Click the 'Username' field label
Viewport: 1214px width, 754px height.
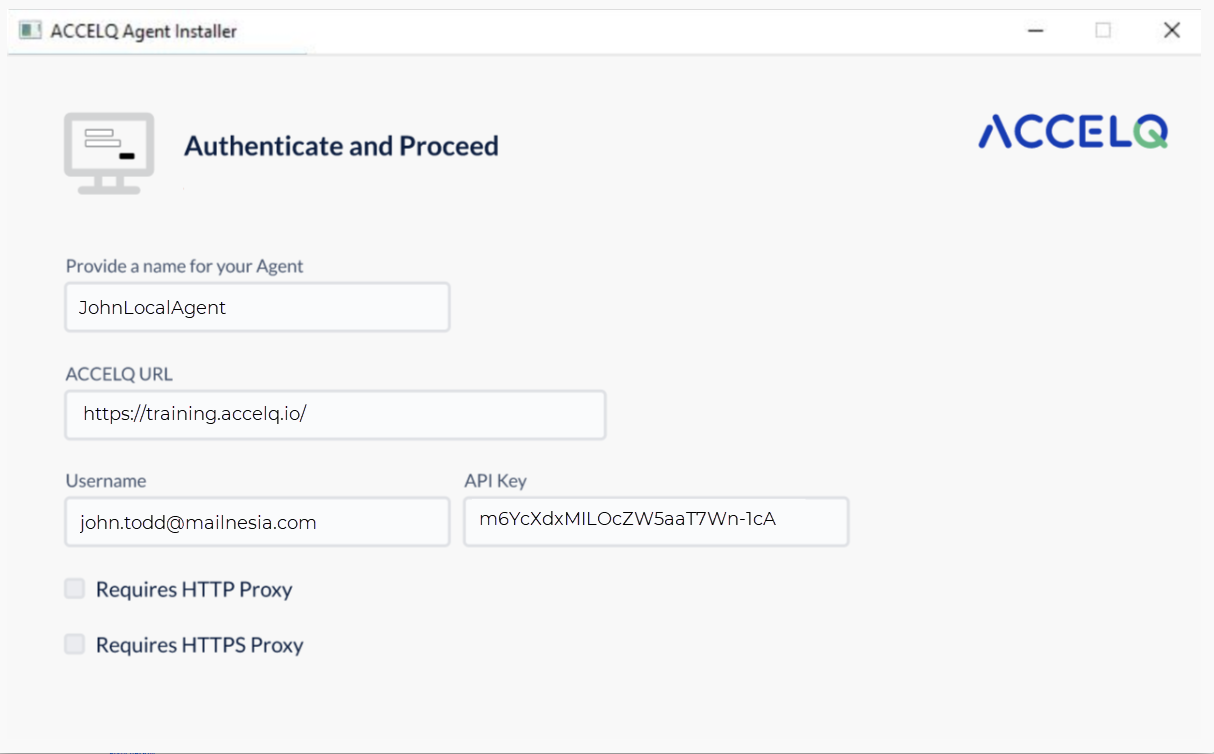click(106, 481)
